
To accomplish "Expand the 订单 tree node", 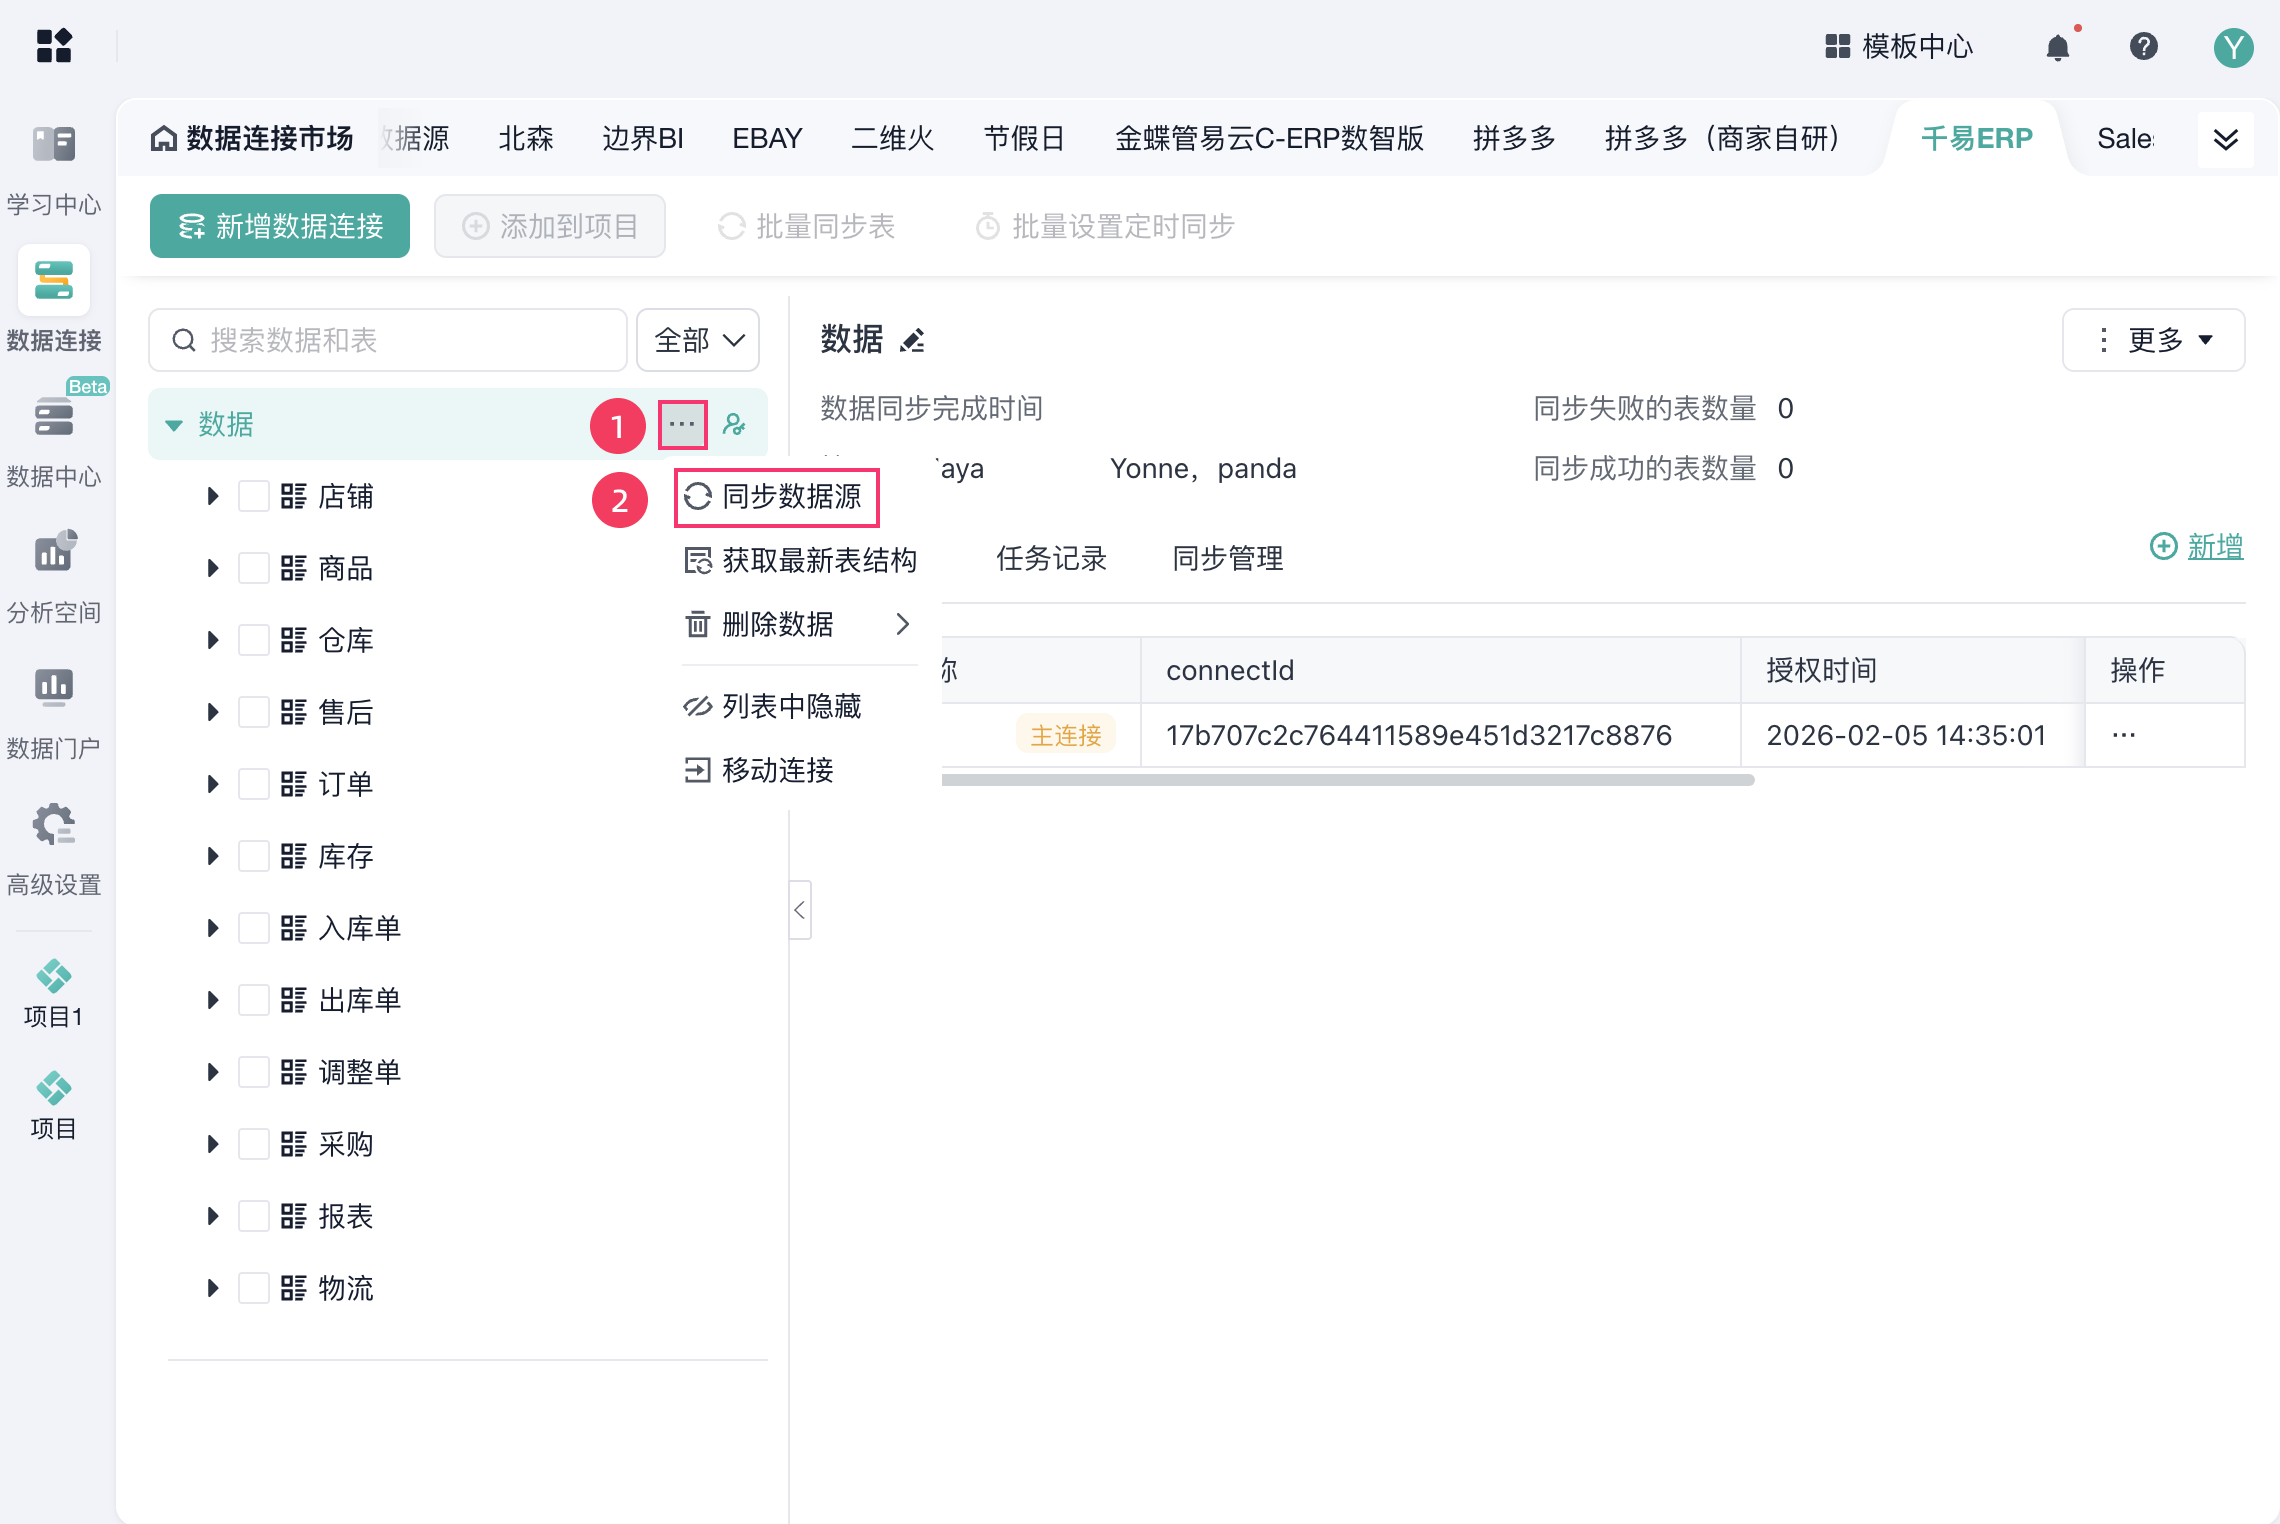I will (212, 784).
